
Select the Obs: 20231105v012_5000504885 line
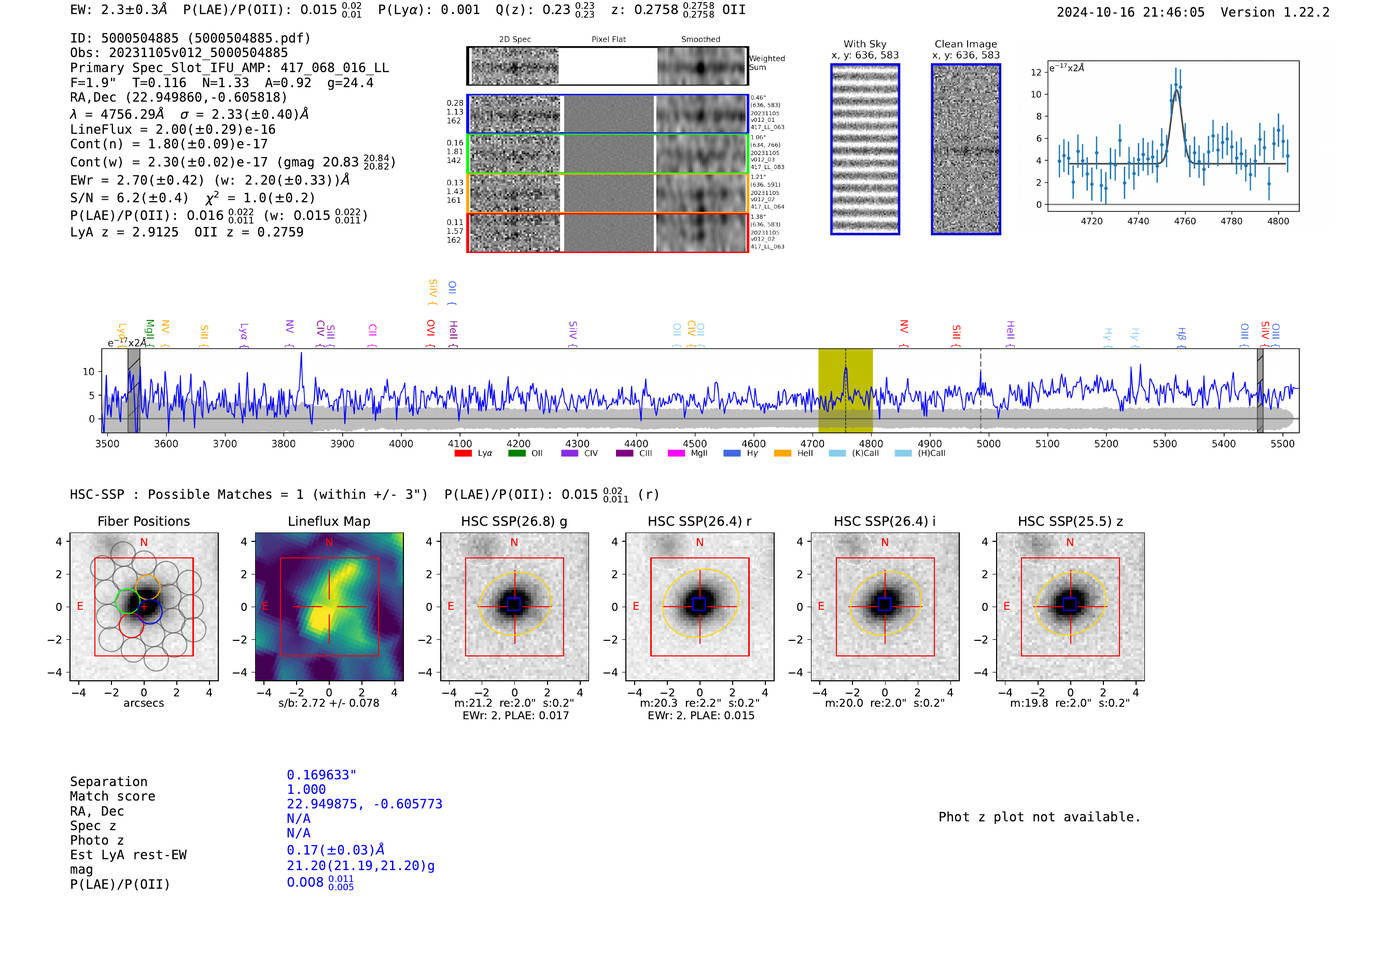179,53
